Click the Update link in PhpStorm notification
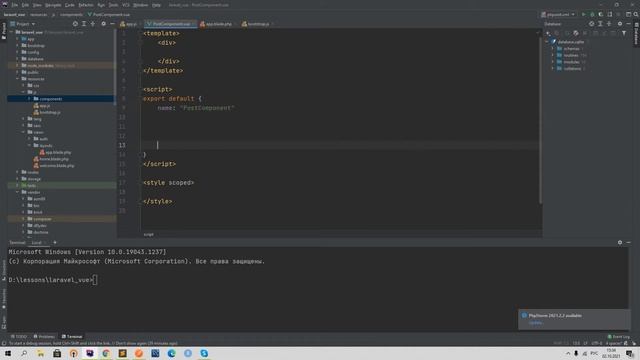 [x=535, y=323]
